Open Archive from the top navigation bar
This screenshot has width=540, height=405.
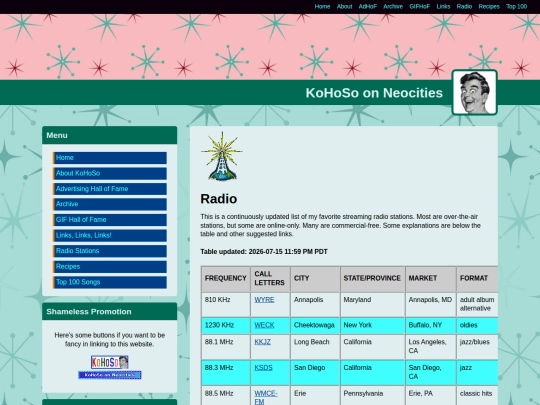[x=393, y=7]
